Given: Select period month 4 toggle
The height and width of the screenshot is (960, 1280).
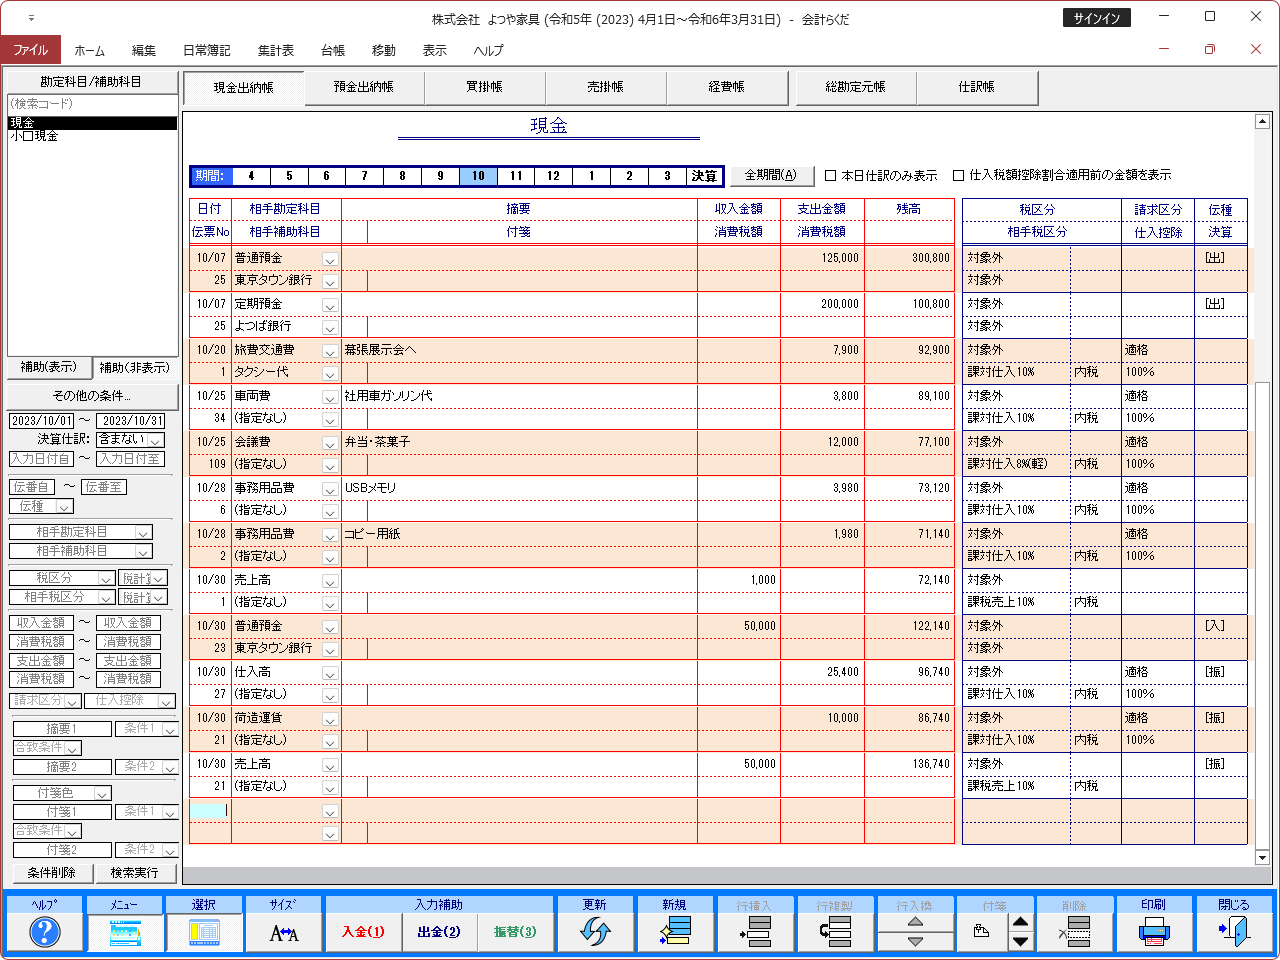Looking at the screenshot, I should pos(251,176).
